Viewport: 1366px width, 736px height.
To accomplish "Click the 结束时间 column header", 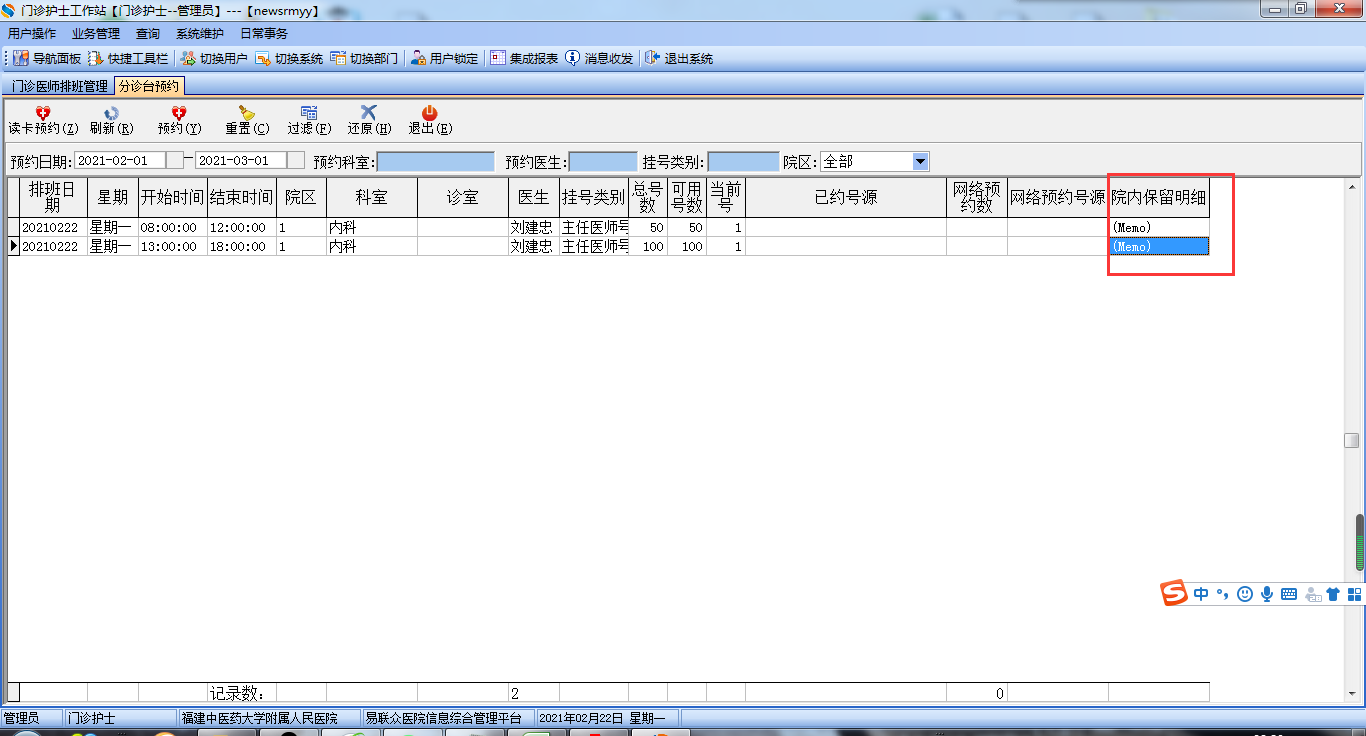I will click(241, 198).
